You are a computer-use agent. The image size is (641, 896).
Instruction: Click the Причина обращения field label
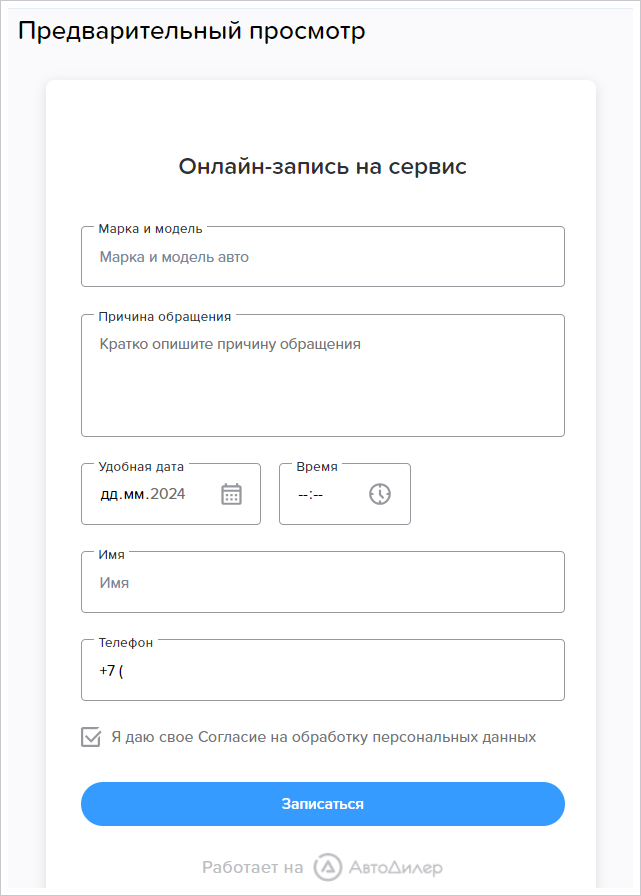165,317
